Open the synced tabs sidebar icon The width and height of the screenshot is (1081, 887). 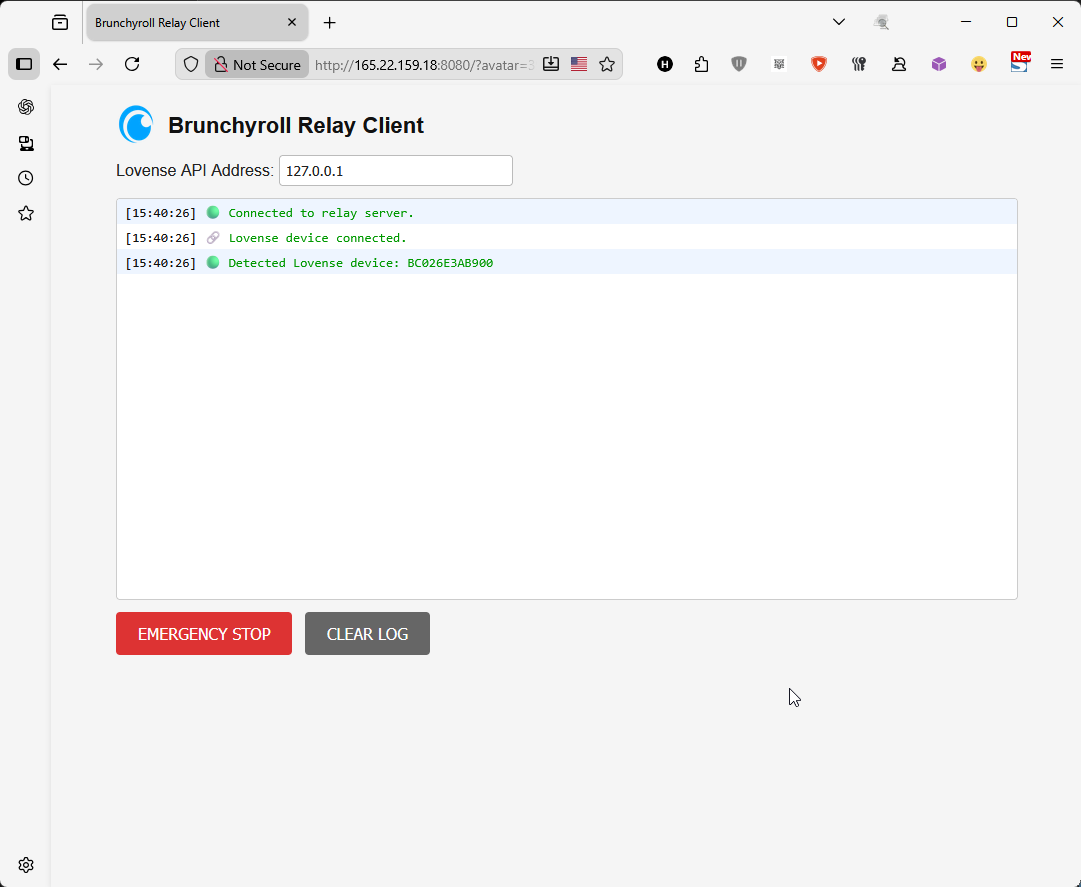click(26, 143)
